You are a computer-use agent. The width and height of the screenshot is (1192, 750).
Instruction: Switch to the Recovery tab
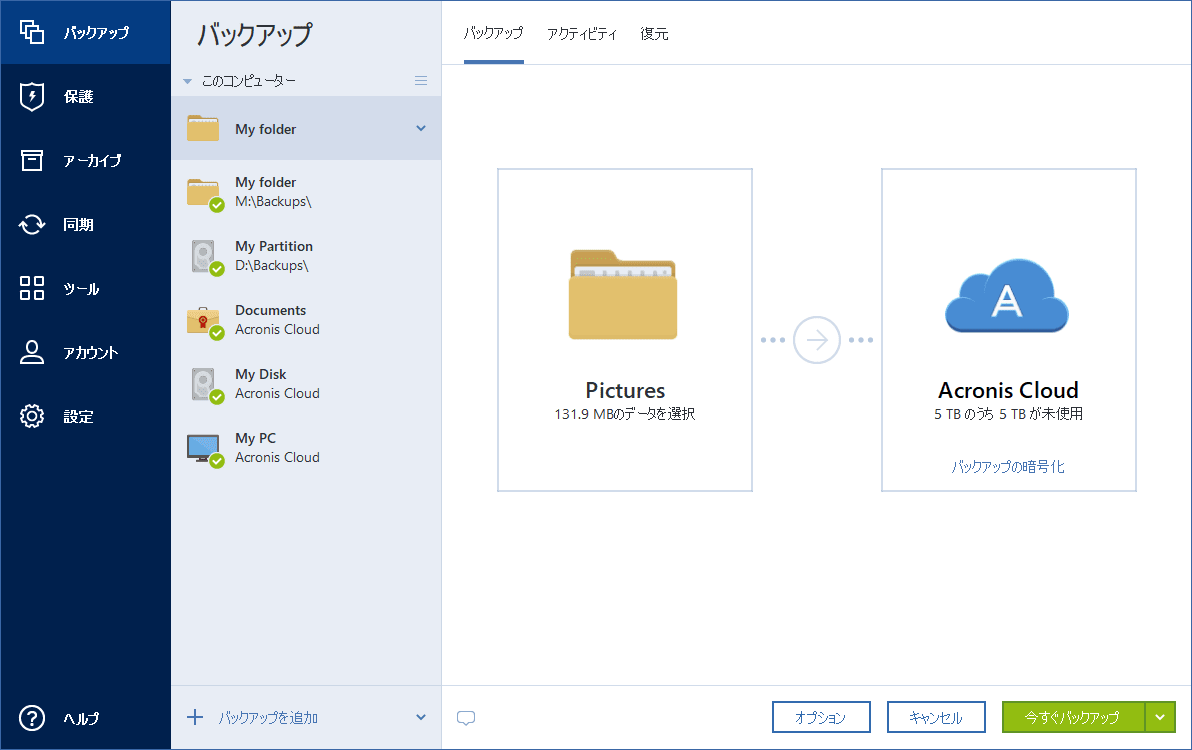click(x=654, y=34)
